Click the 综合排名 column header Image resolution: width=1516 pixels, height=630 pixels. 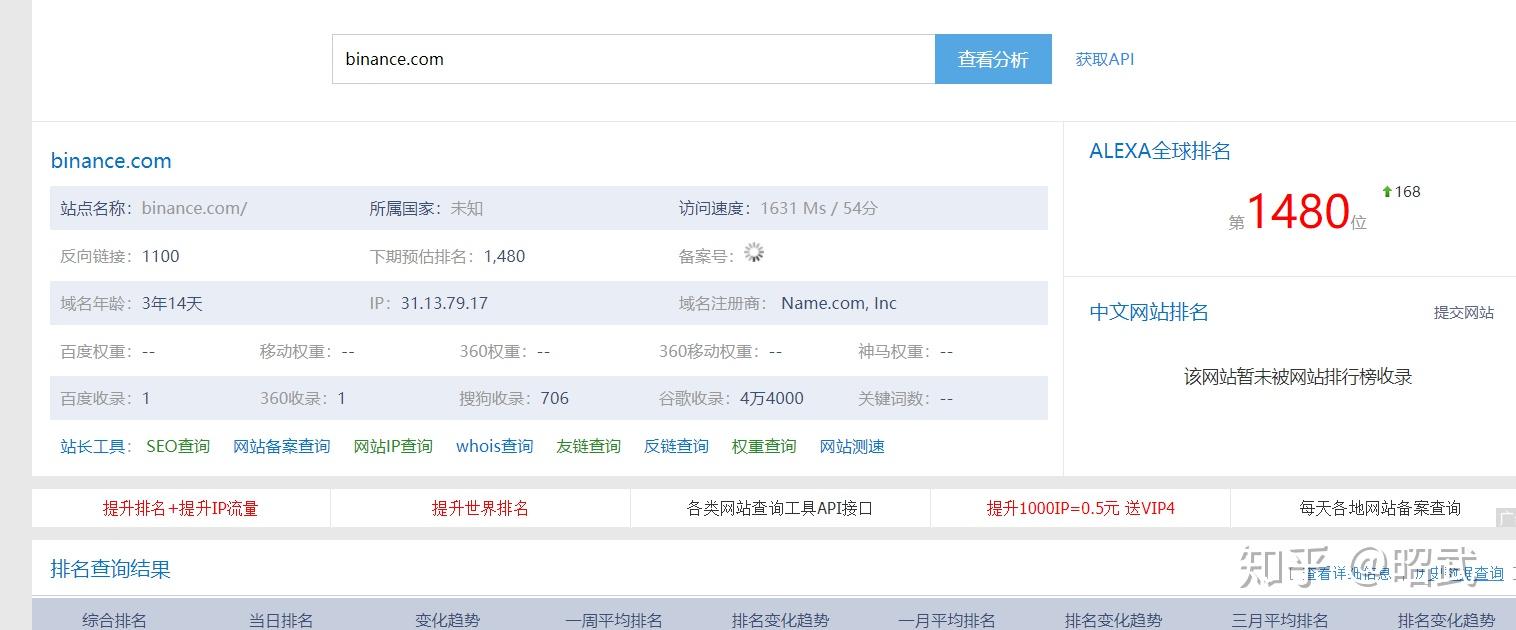114,620
